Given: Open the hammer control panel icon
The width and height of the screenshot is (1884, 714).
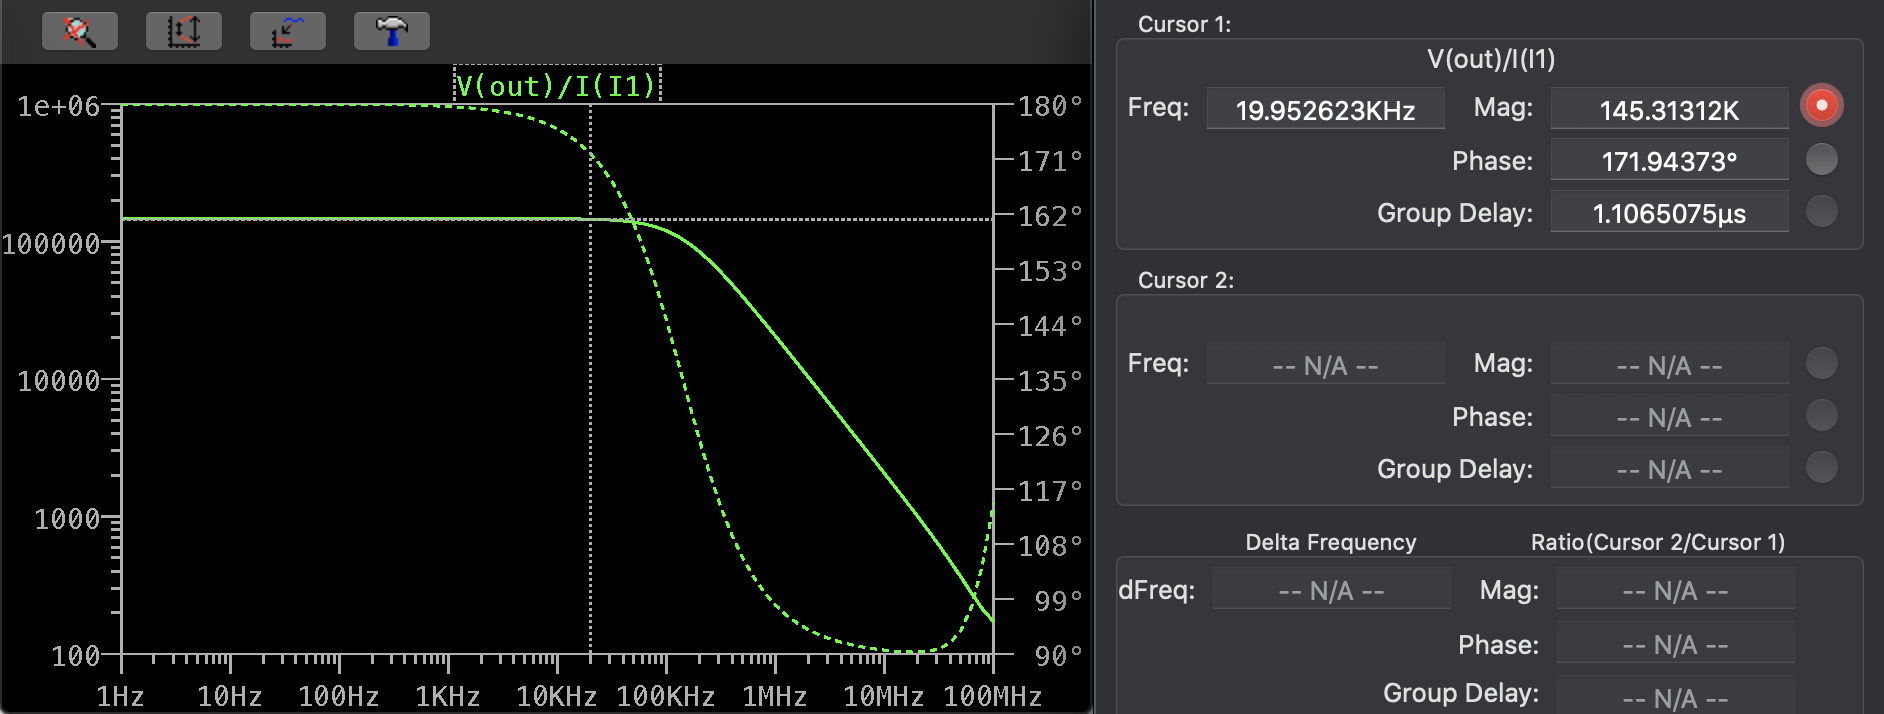Looking at the screenshot, I should tap(392, 31).
